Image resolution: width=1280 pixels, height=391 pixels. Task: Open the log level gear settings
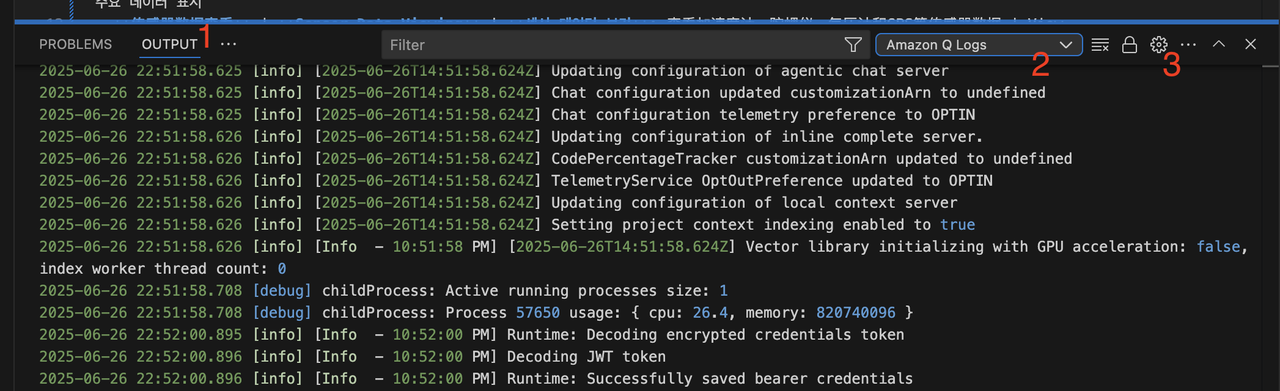click(x=1159, y=44)
